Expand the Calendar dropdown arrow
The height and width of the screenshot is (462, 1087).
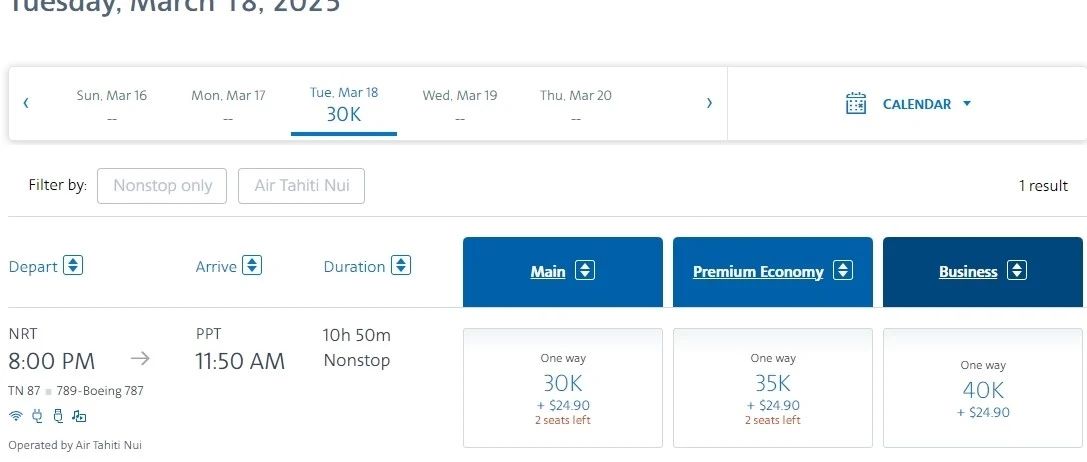coord(967,103)
